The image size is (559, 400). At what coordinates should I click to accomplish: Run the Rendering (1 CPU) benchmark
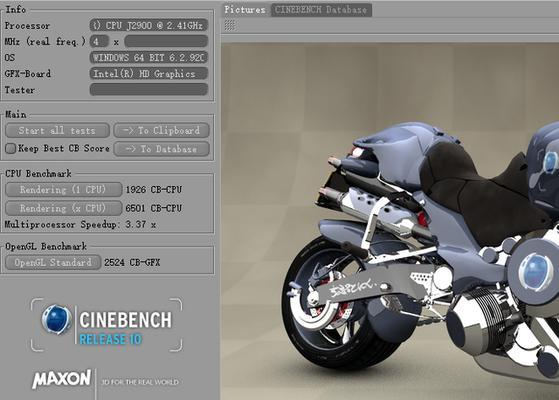coord(63,190)
